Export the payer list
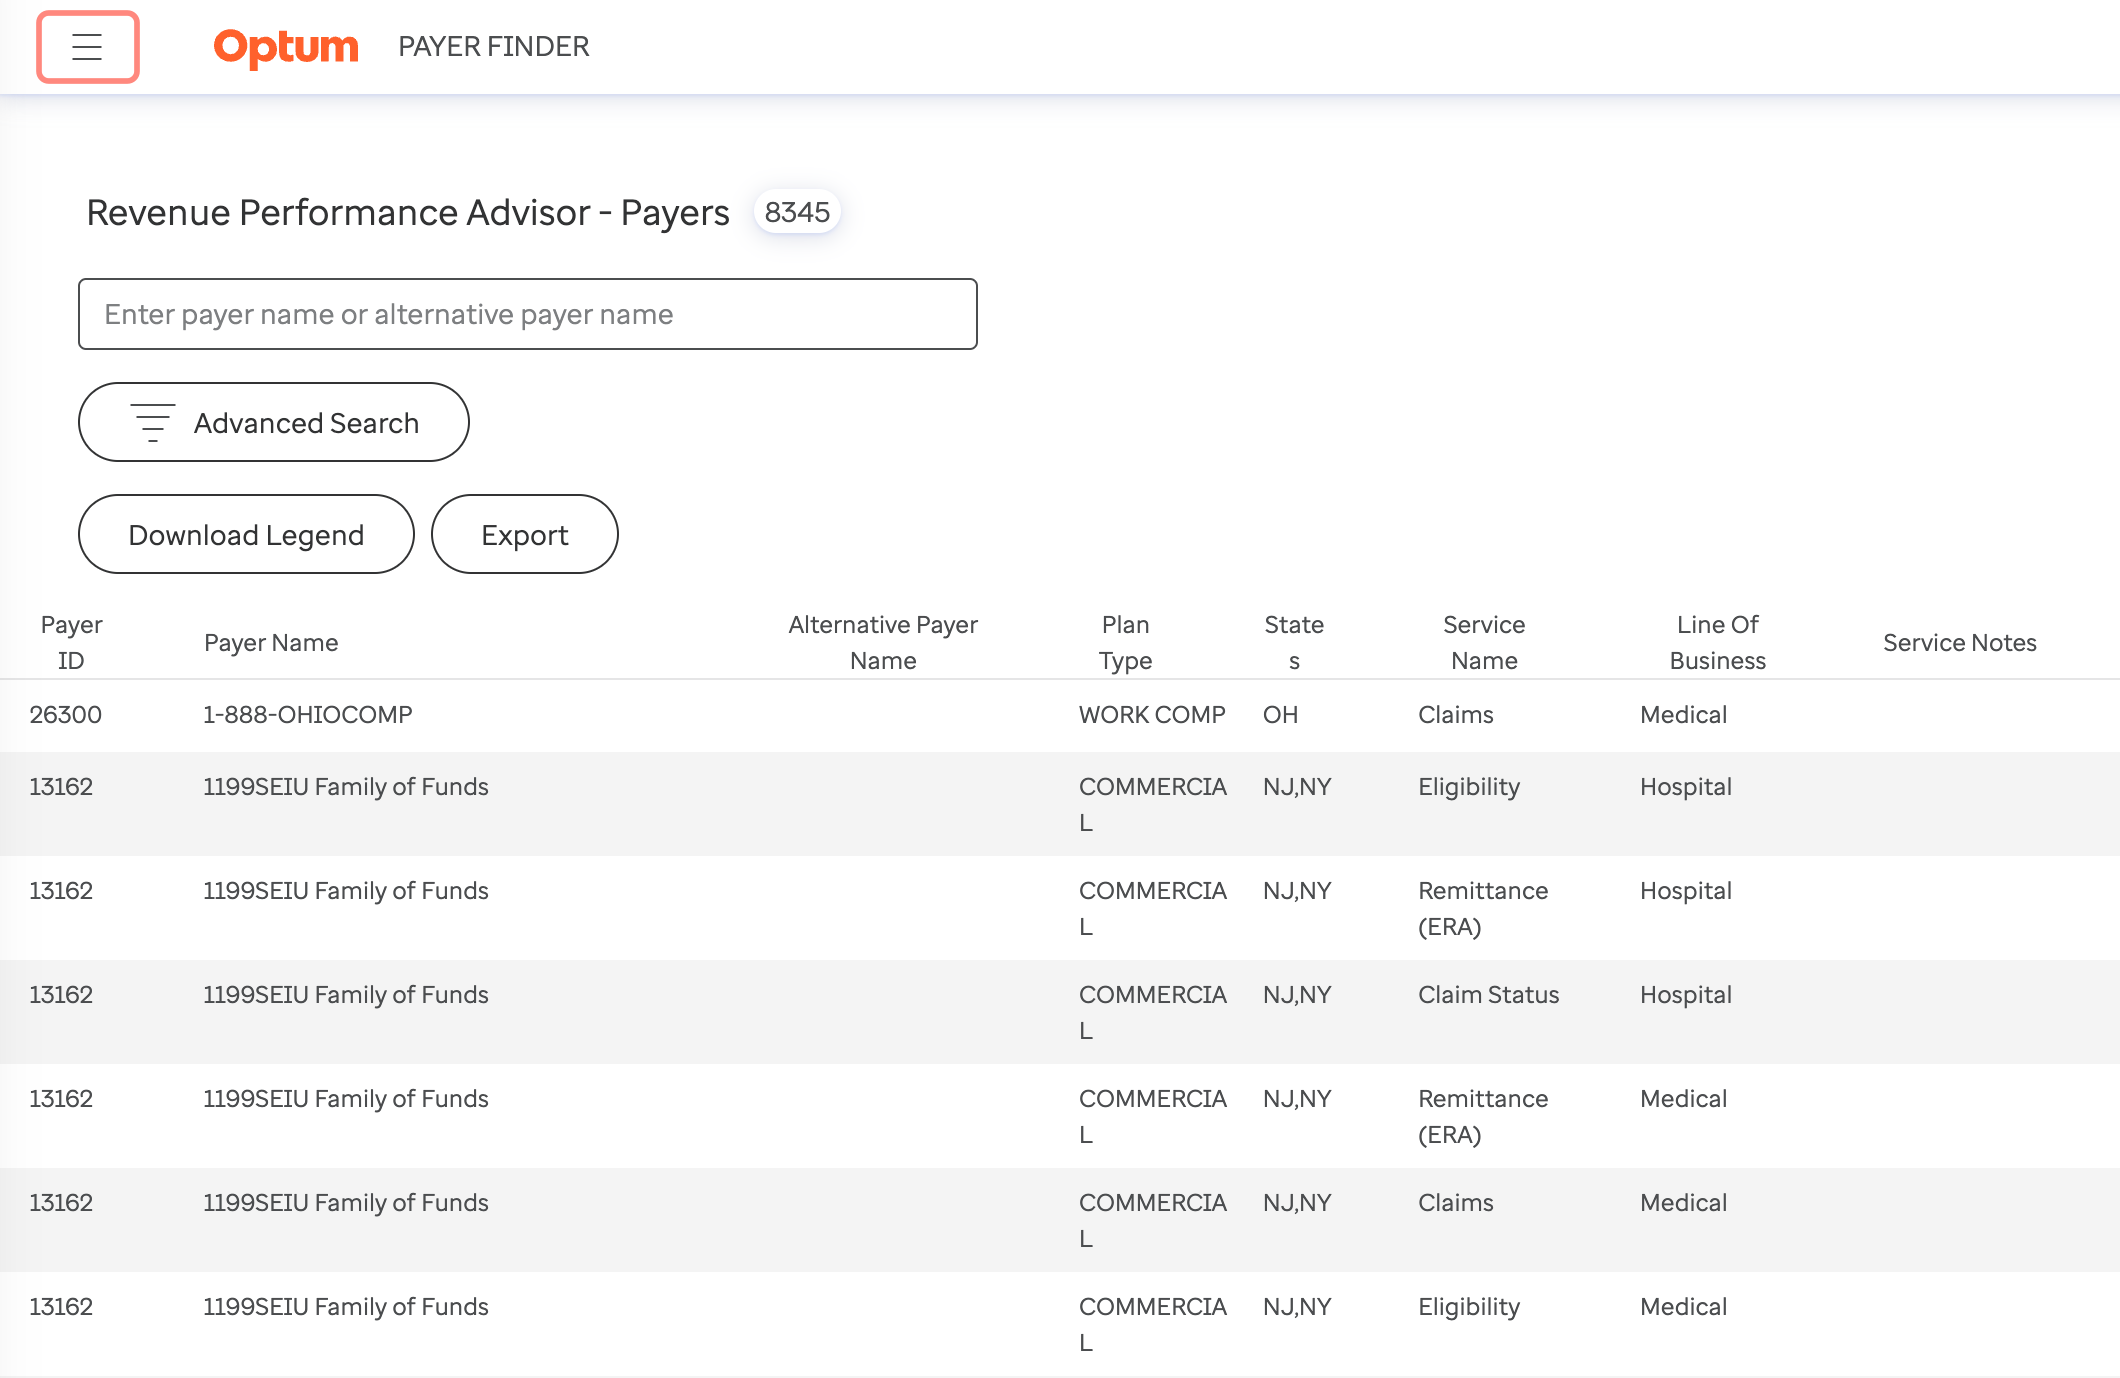This screenshot has height=1378, width=2120. click(525, 534)
